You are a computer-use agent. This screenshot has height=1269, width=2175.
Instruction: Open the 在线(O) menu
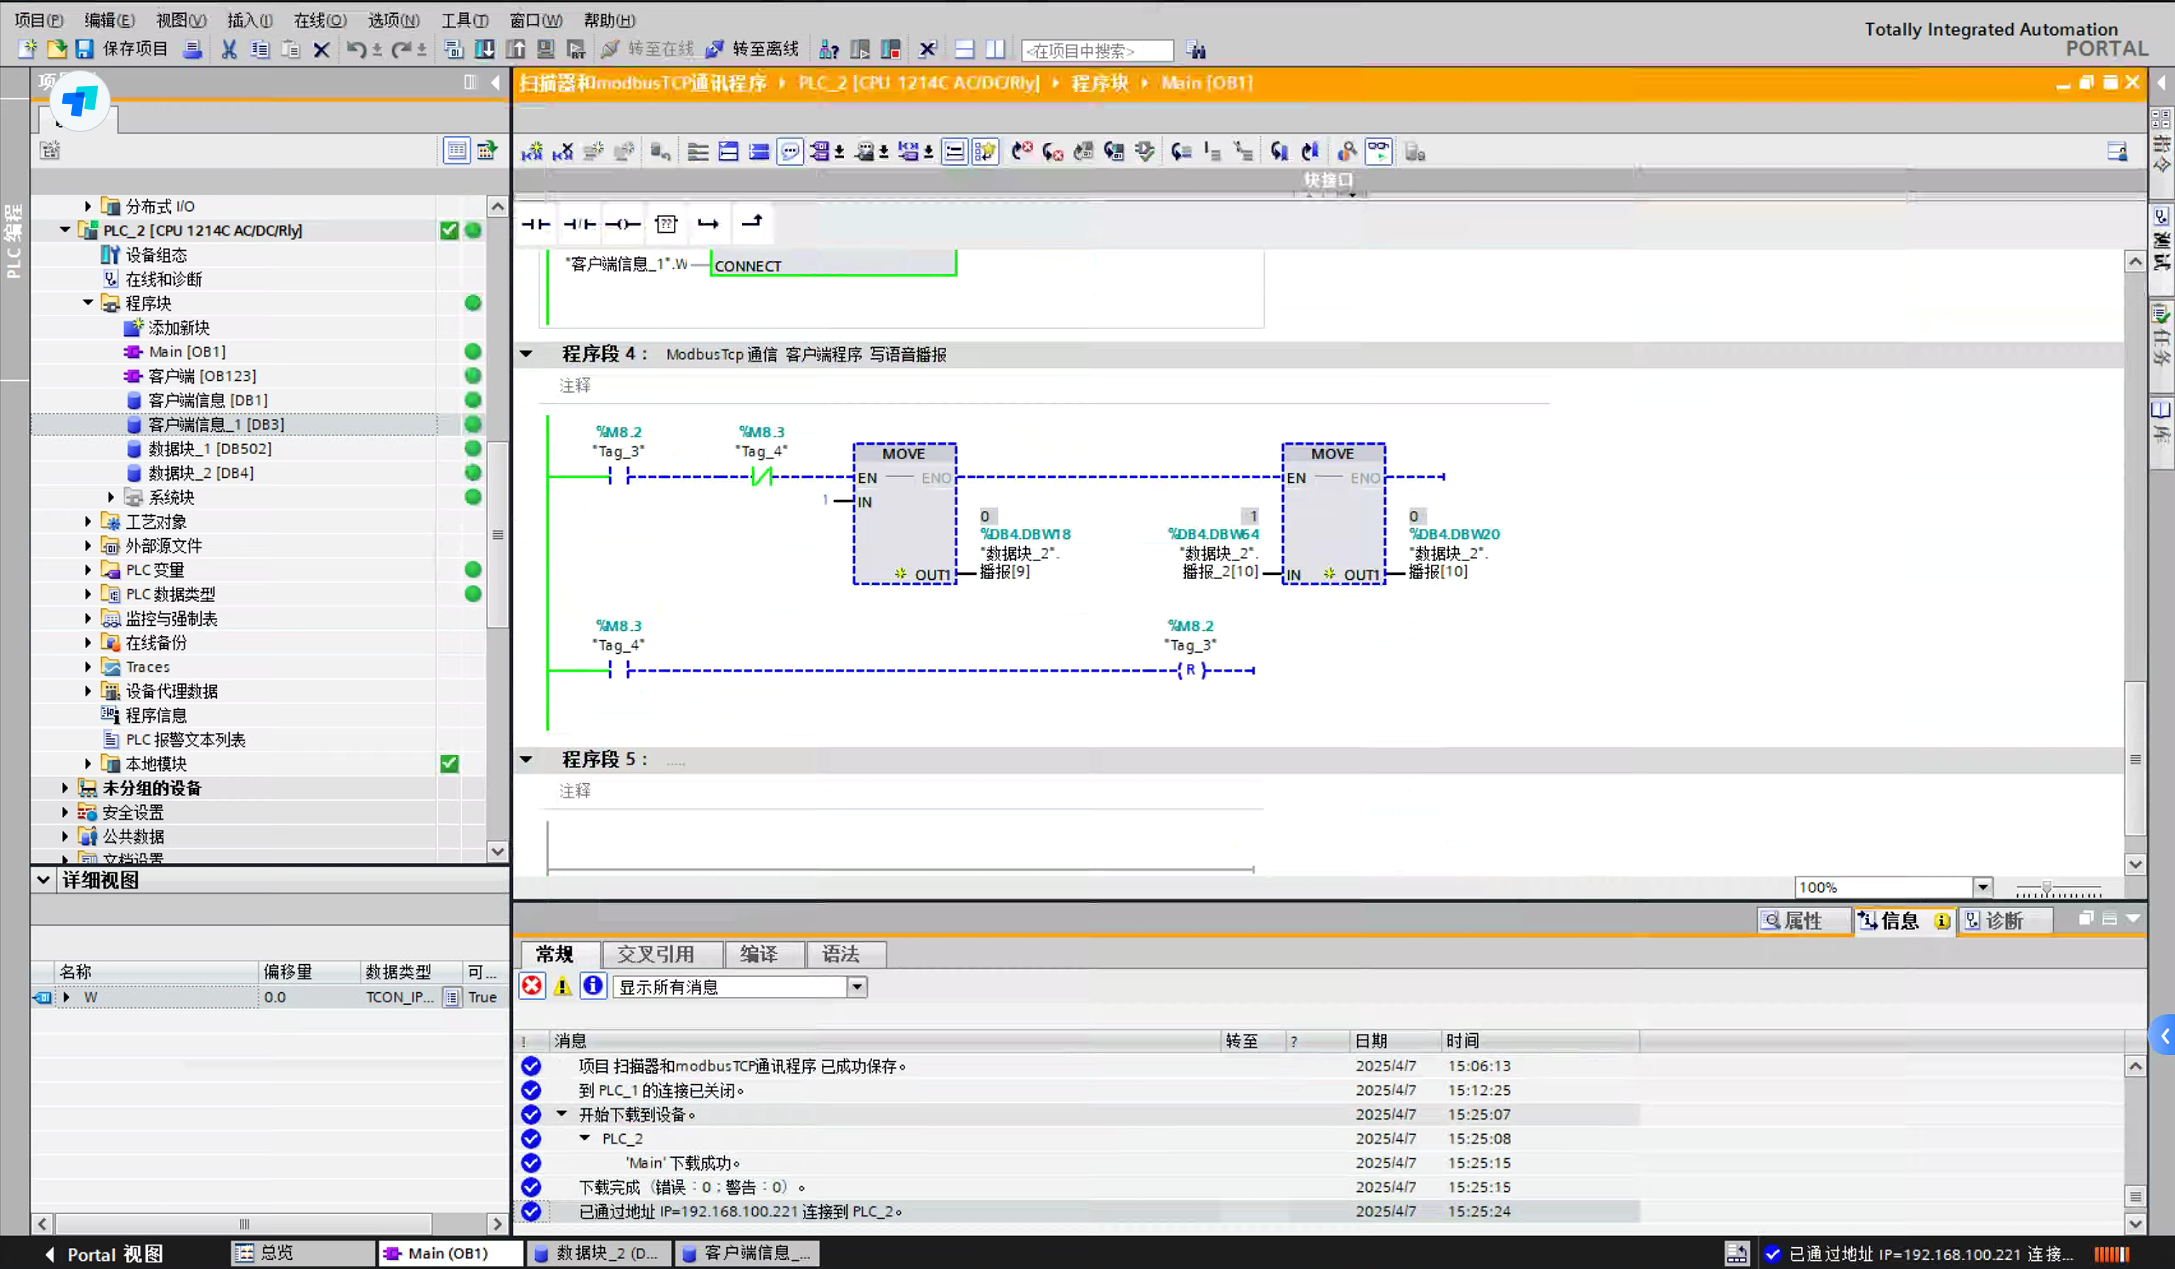tap(320, 20)
